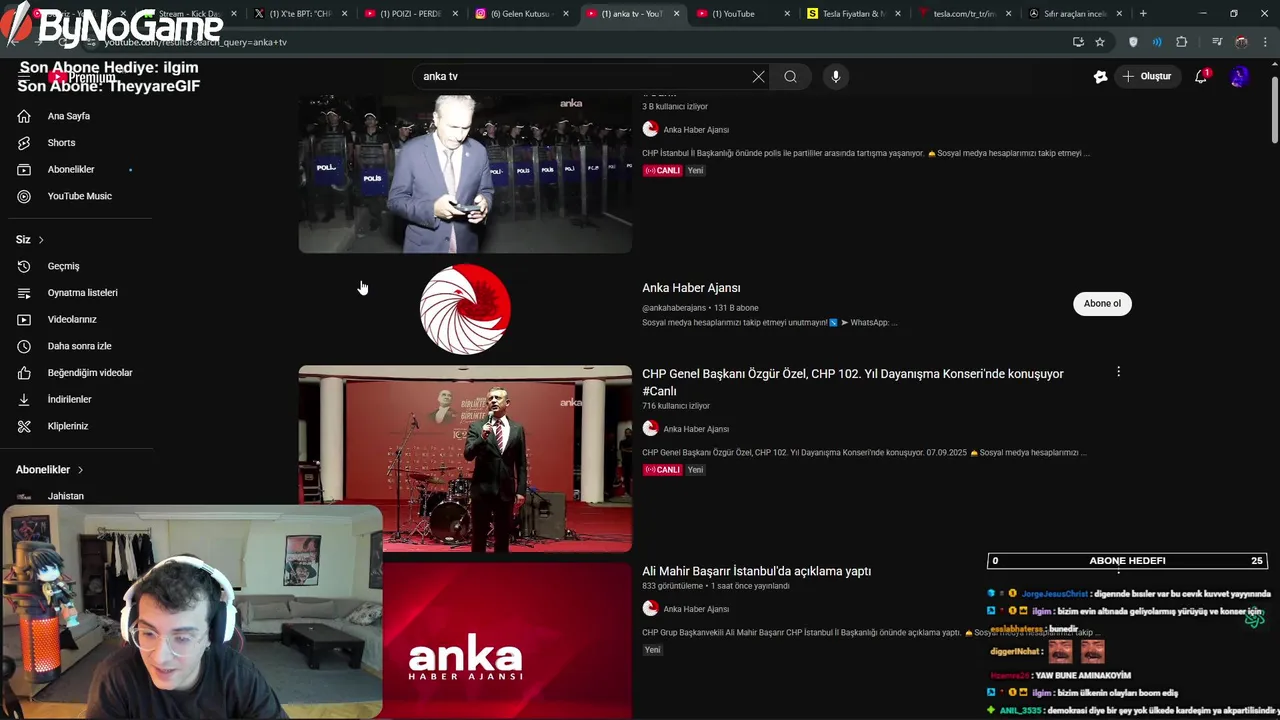The image size is (1280, 720).
Task: Open channel name under Ali Mahir video
Action: pyautogui.click(x=696, y=609)
